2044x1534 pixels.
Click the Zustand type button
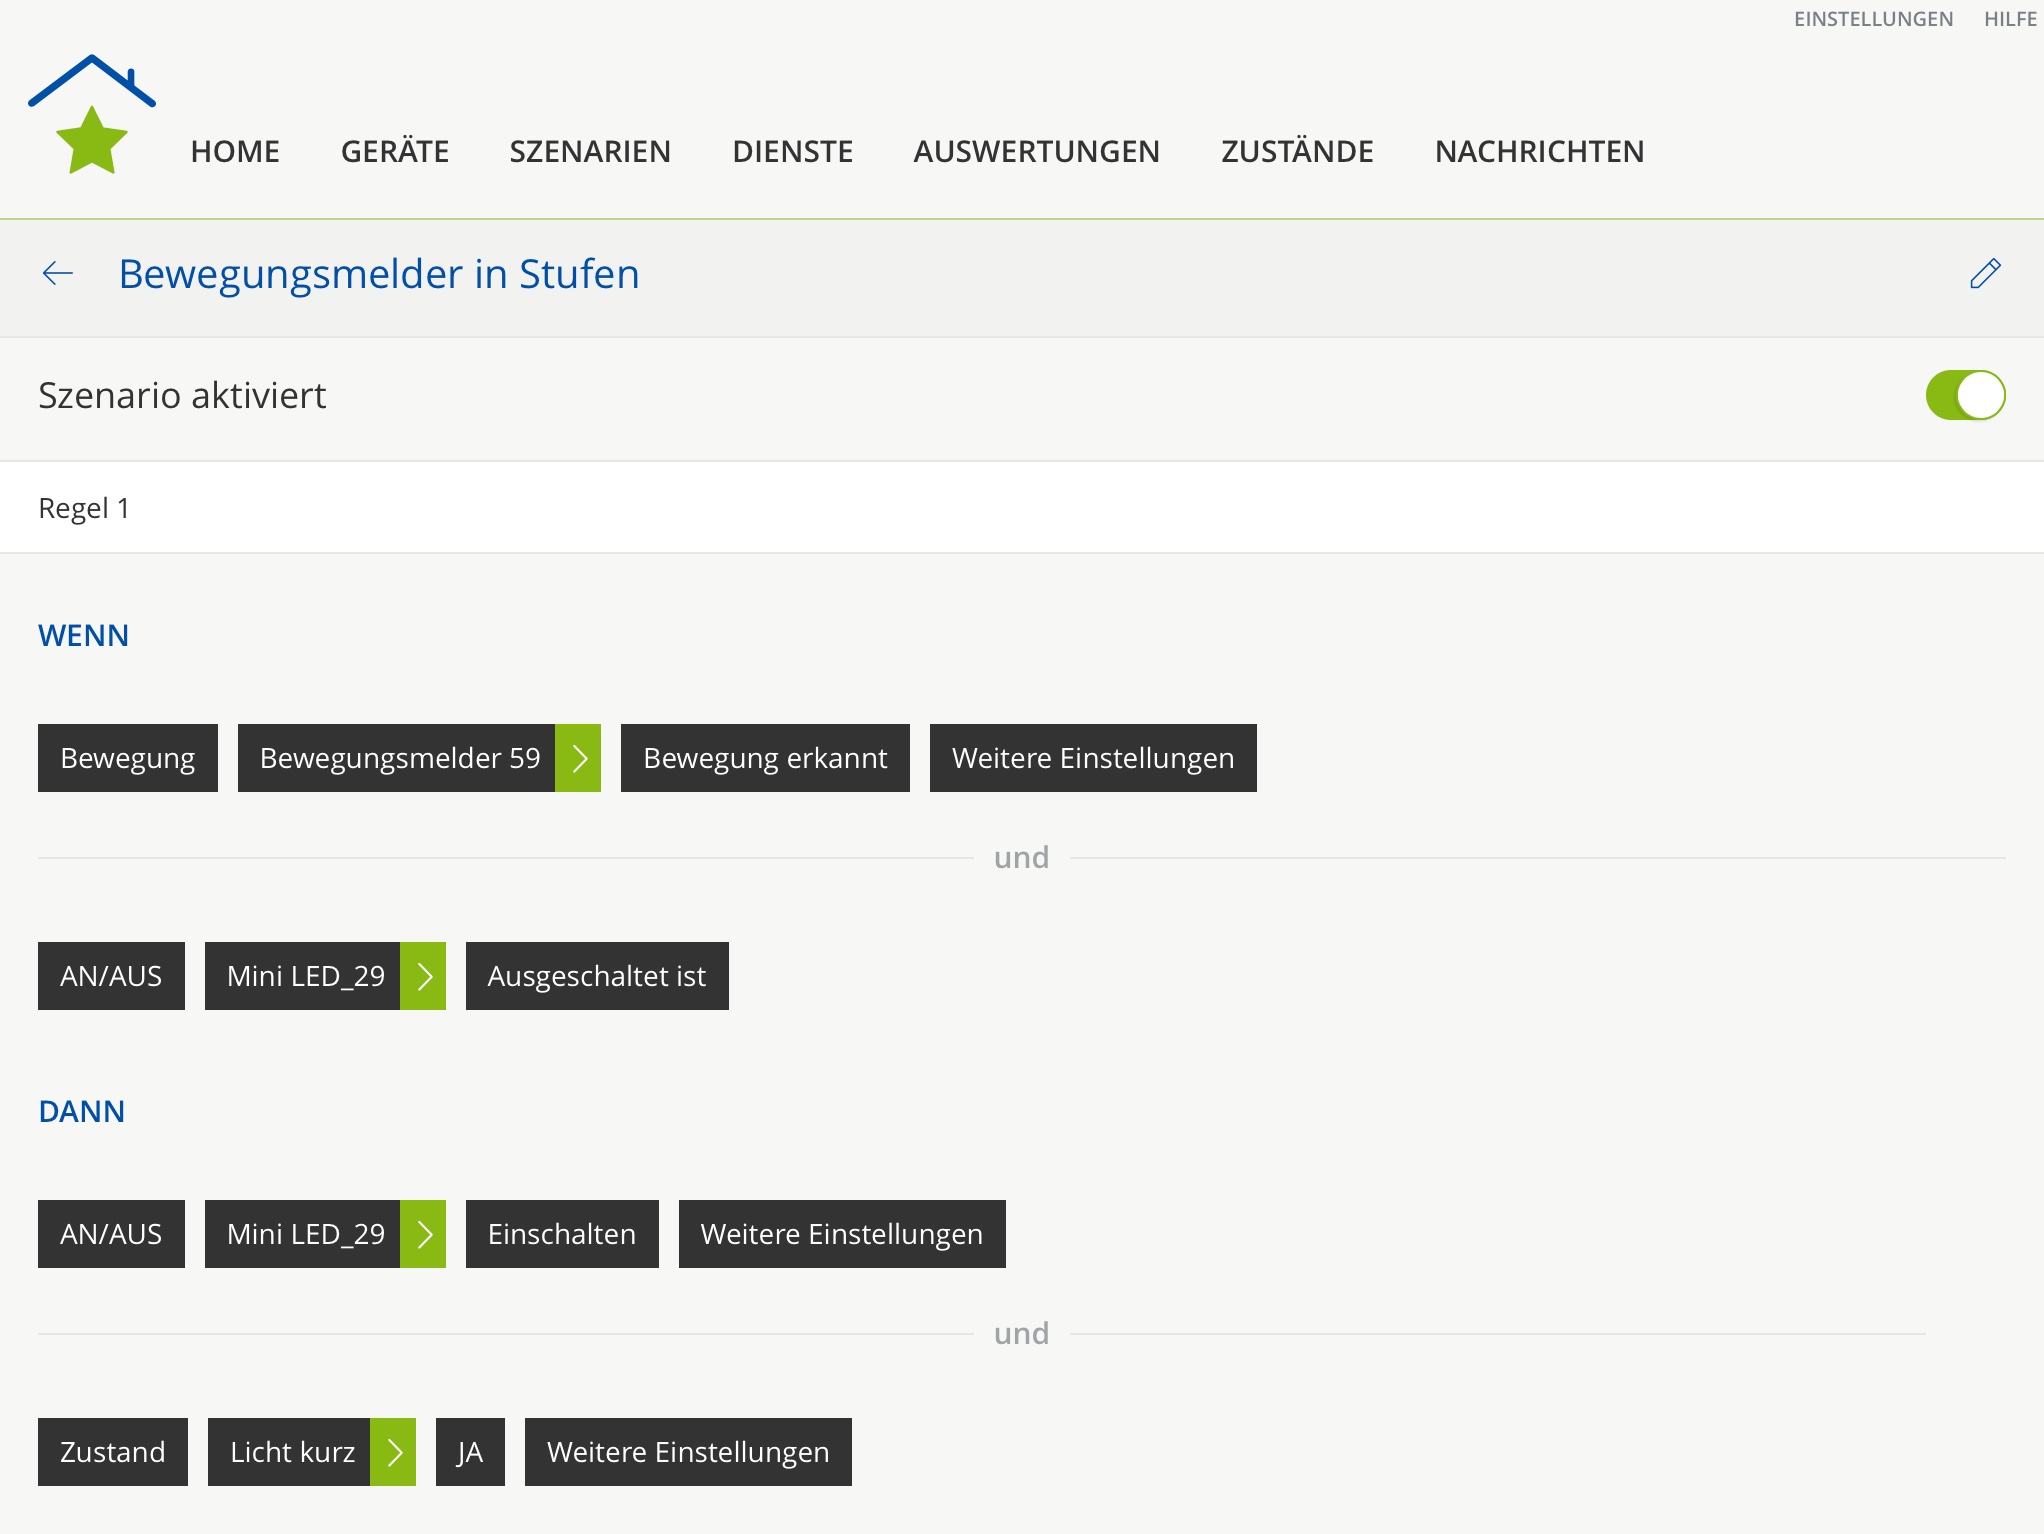pyautogui.click(x=113, y=1452)
